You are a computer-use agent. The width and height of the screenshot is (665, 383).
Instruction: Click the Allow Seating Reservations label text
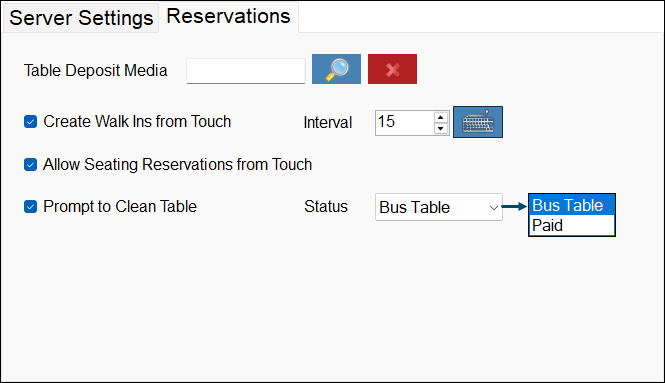(x=177, y=165)
